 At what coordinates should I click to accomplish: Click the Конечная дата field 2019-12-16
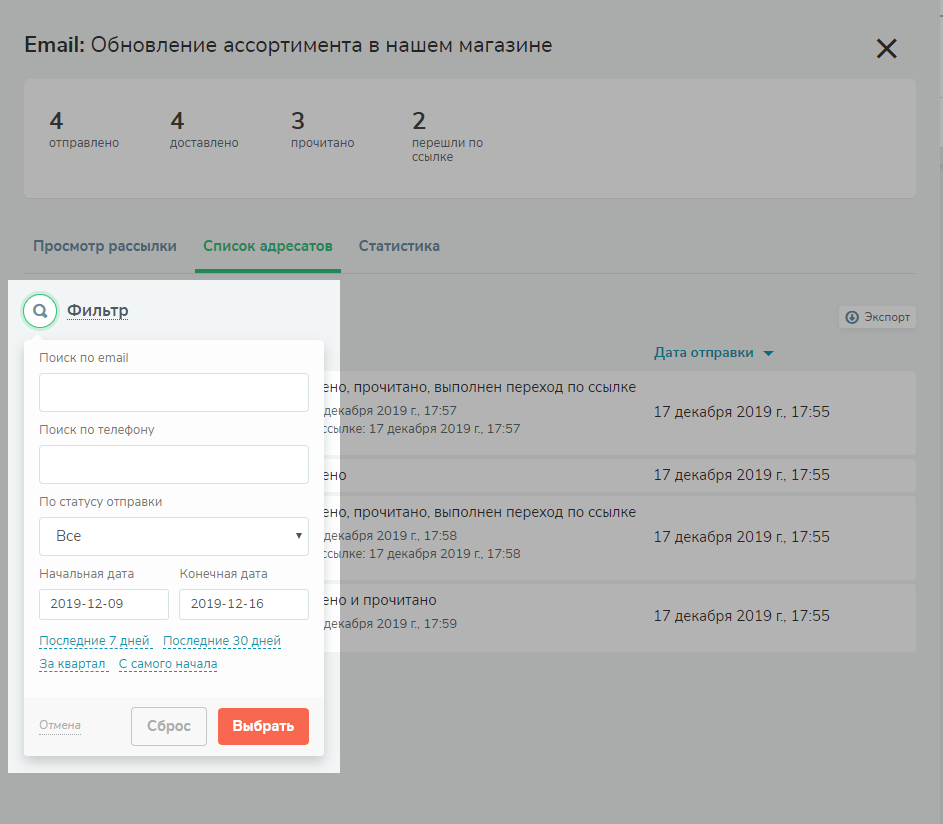point(244,604)
